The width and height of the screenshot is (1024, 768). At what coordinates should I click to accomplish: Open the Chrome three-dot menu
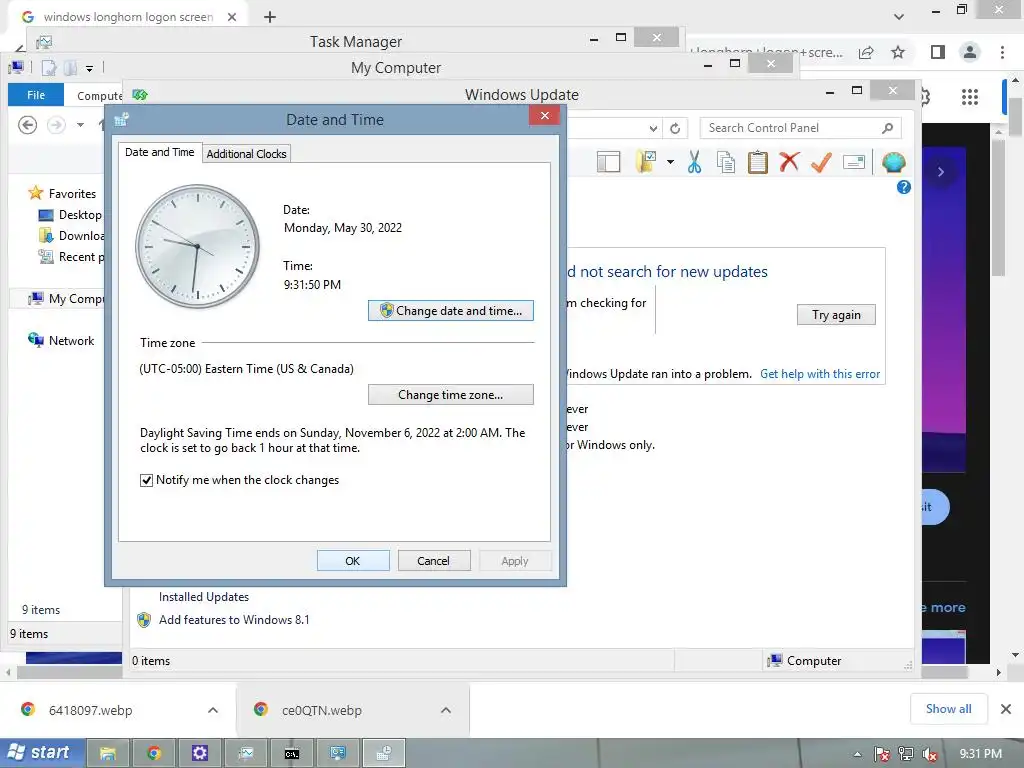coord(1002,52)
